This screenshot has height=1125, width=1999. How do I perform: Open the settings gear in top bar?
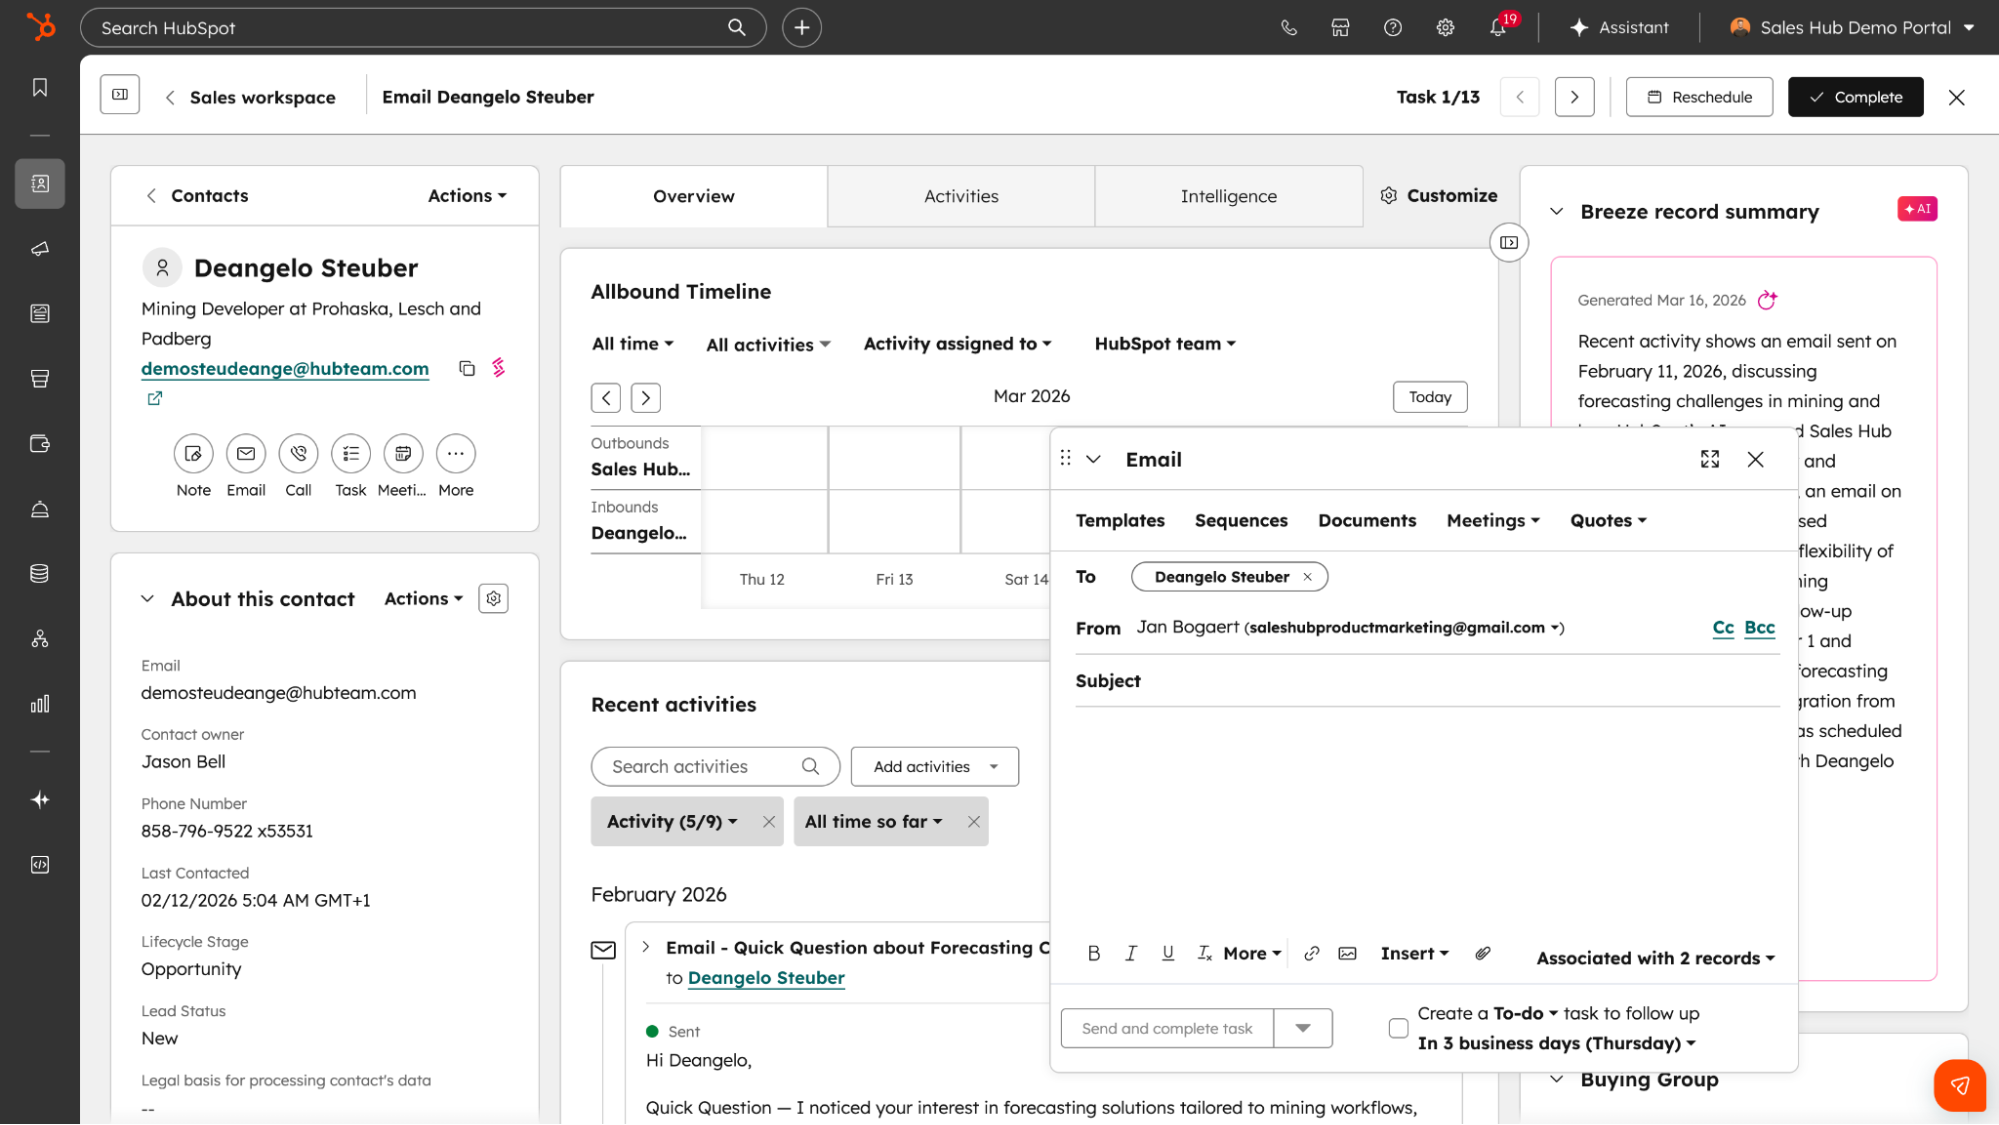(x=1445, y=28)
